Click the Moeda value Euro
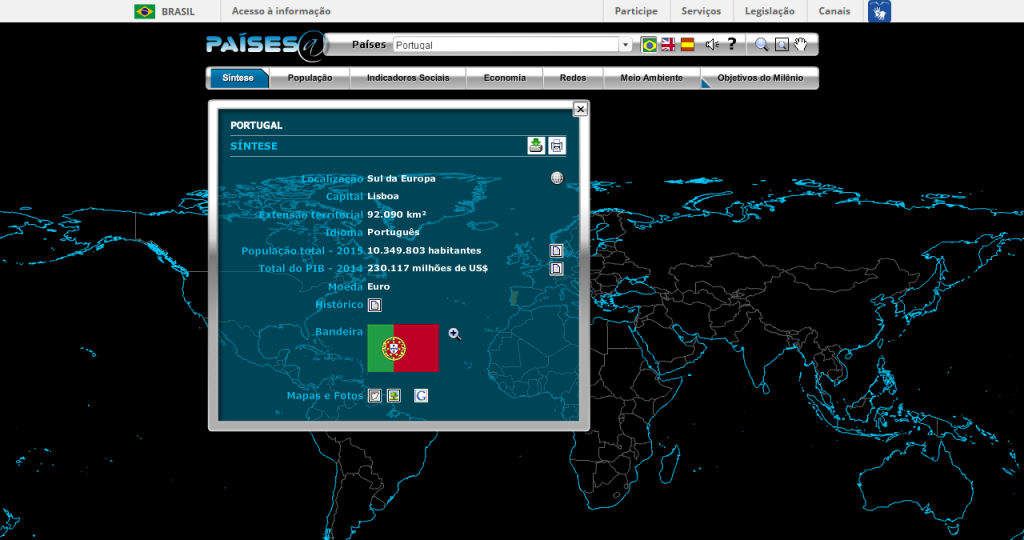 [378, 286]
